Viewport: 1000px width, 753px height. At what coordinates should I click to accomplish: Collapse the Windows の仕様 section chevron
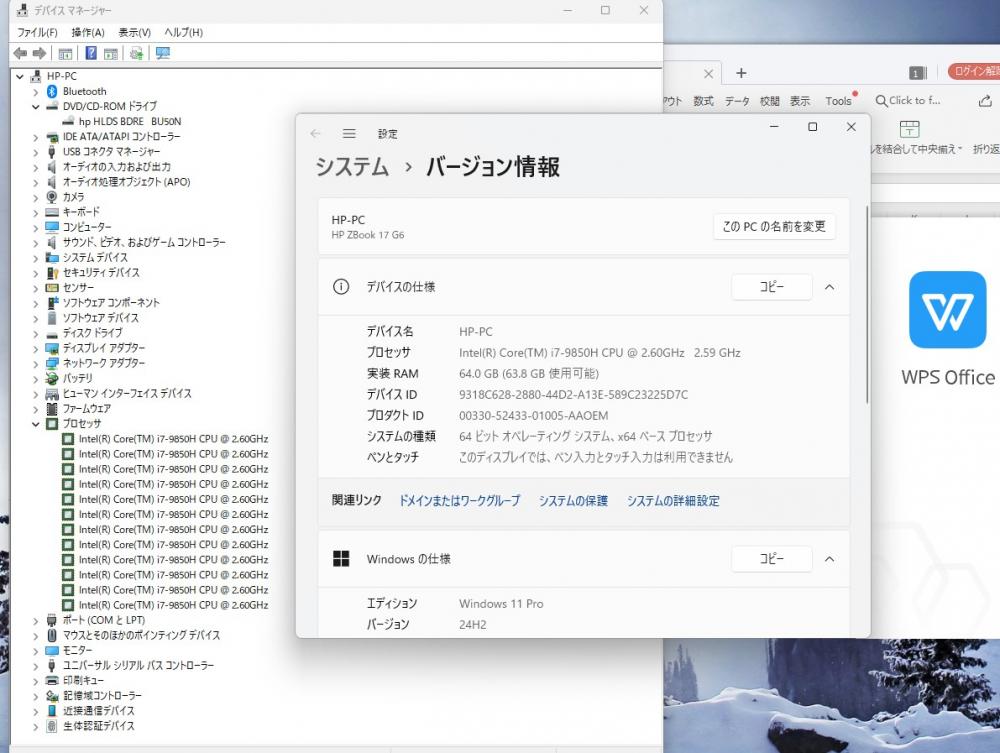[829, 559]
